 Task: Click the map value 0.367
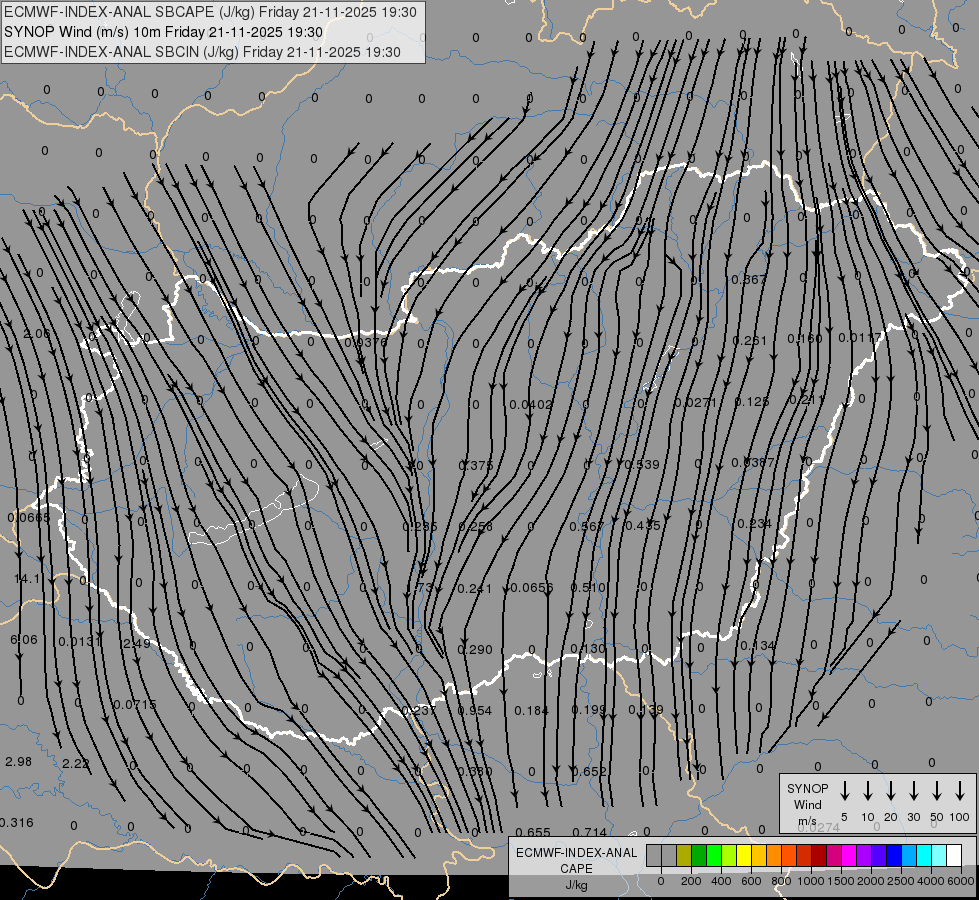749,280
